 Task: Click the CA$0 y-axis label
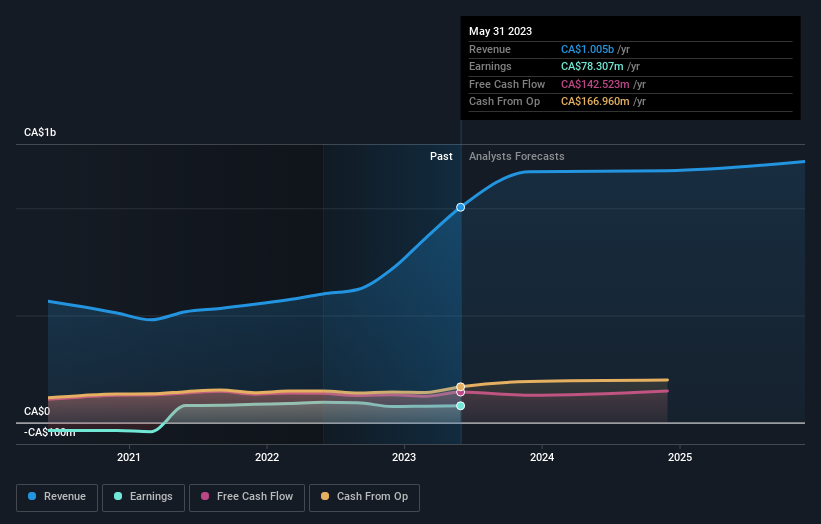tap(37, 411)
